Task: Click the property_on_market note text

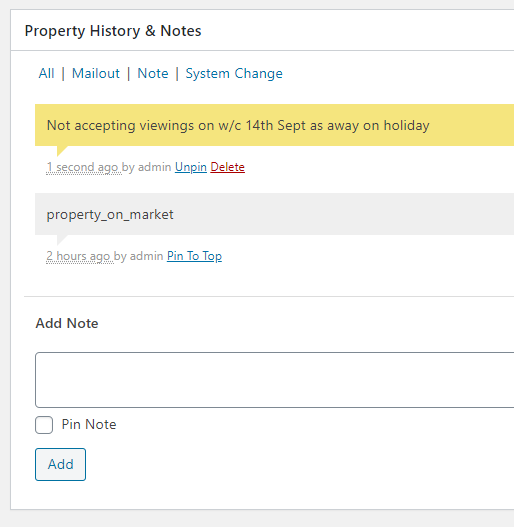Action: pyautogui.click(x=110, y=215)
